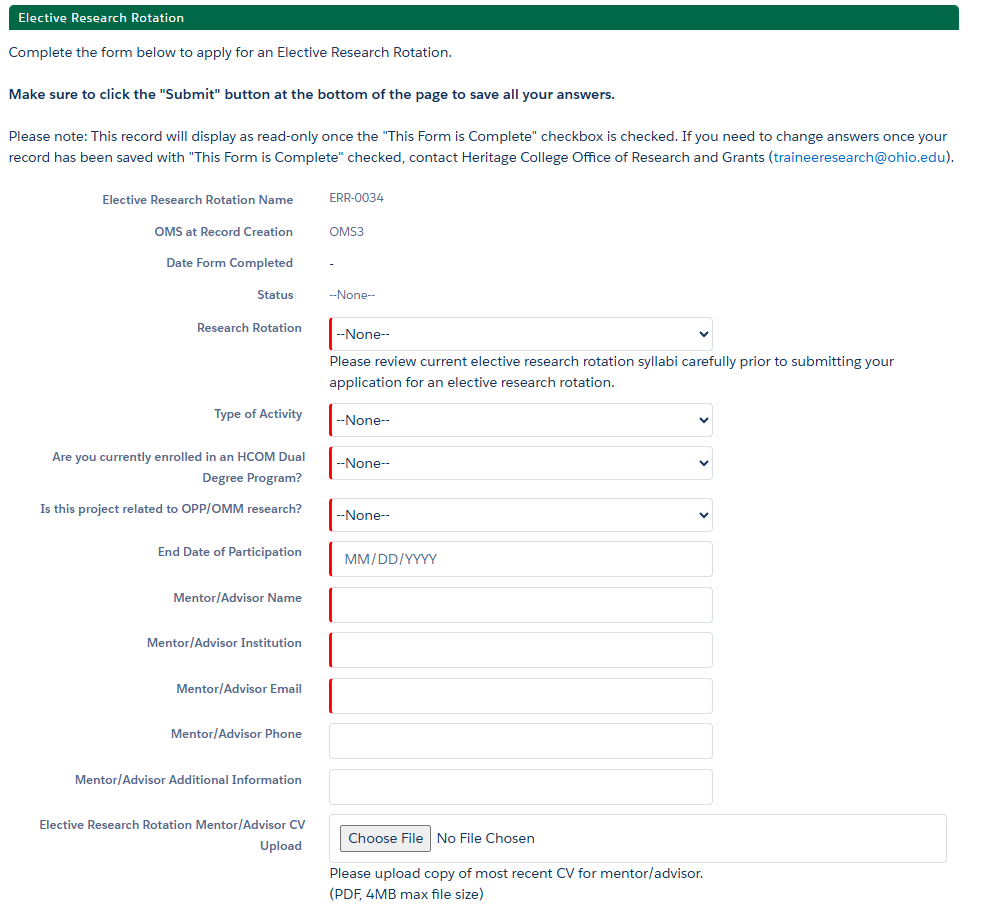Click the Mentor/Advisor CV Upload label

tap(172, 835)
